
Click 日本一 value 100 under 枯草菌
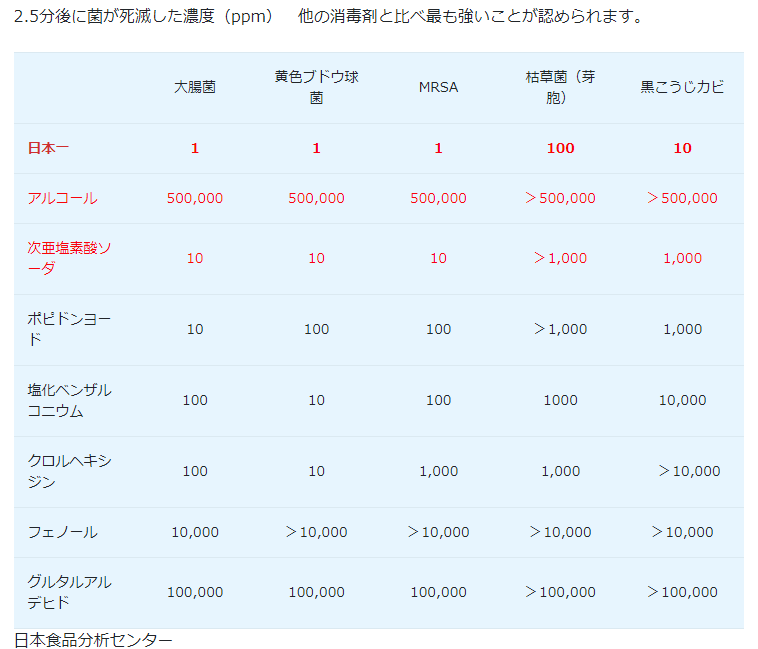[x=560, y=148]
